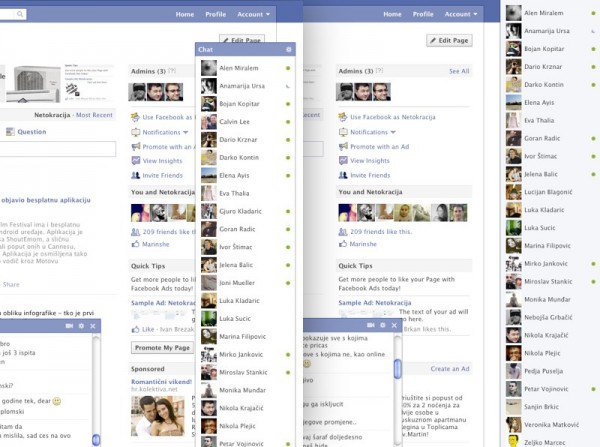
Task: Click Like thumbs-up under Sample Ad, left page
Action: click(135, 329)
